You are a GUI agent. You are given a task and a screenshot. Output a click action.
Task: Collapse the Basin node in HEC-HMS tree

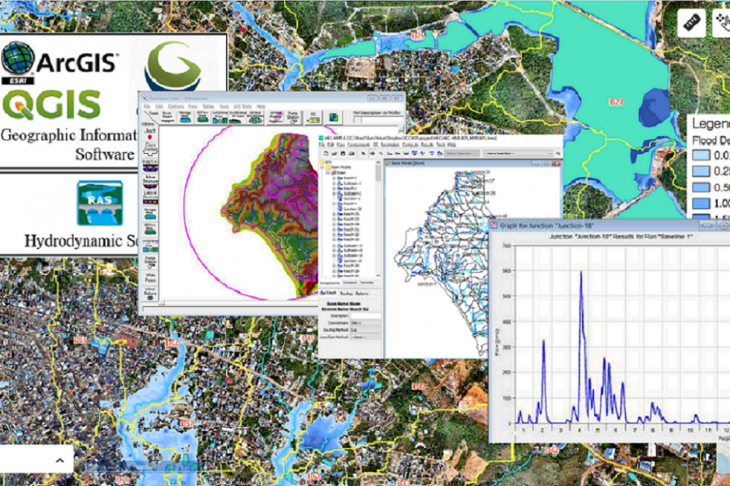click(328, 173)
